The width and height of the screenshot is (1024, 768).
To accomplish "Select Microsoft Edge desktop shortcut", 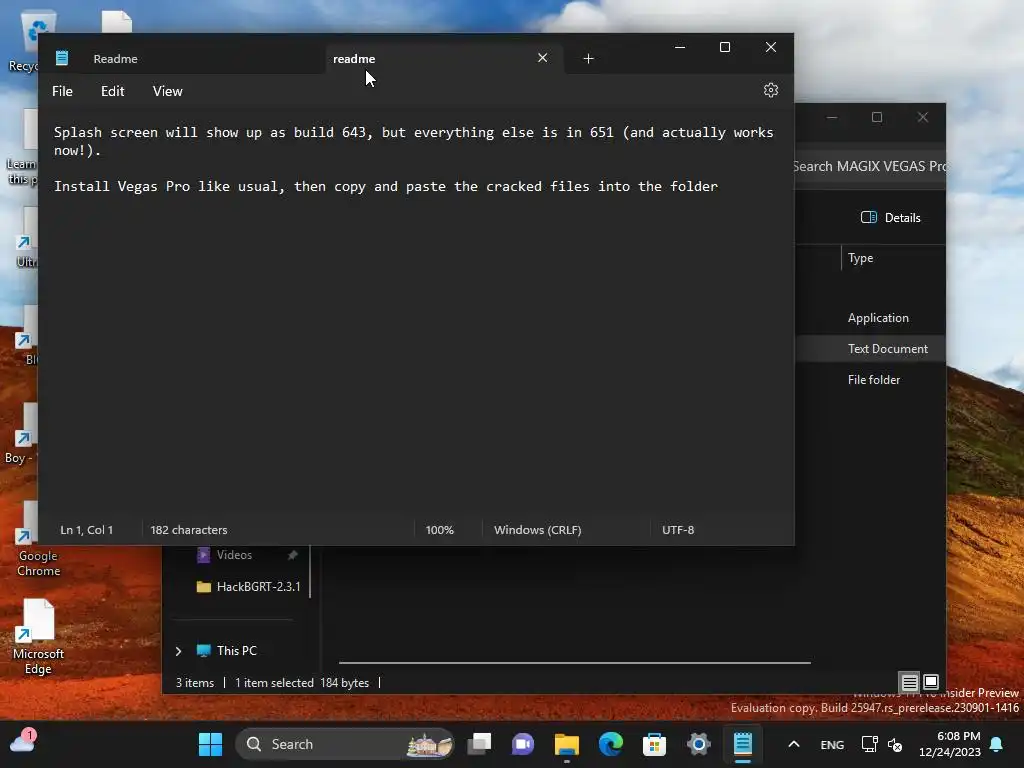I will 39,637.
